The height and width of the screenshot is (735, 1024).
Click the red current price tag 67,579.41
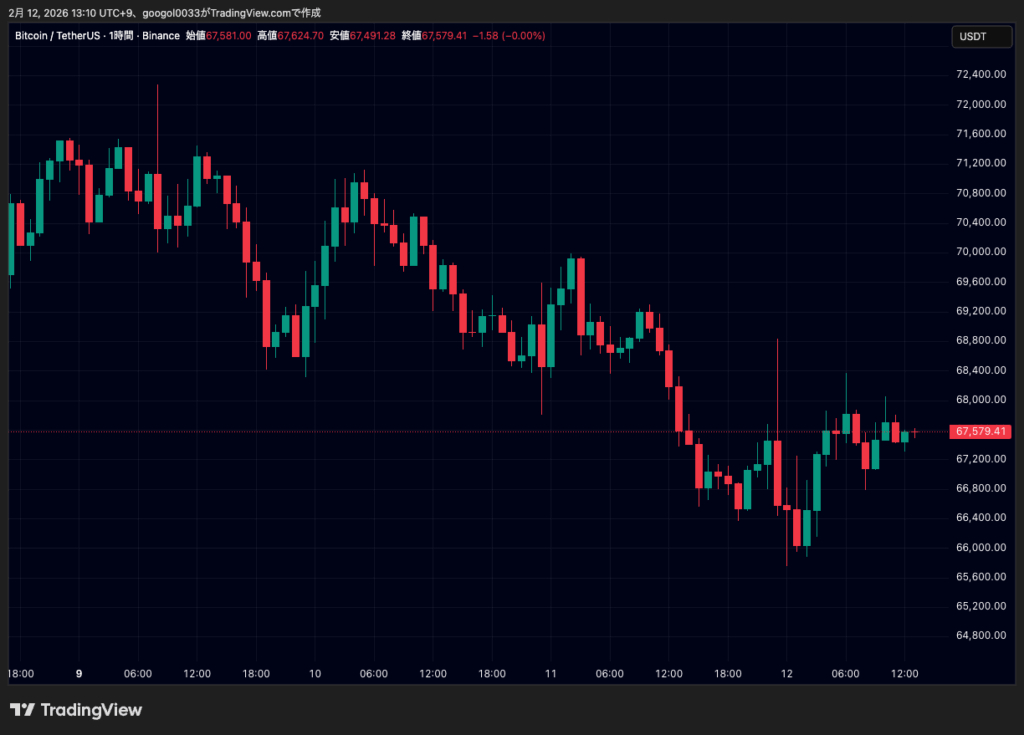[982, 432]
